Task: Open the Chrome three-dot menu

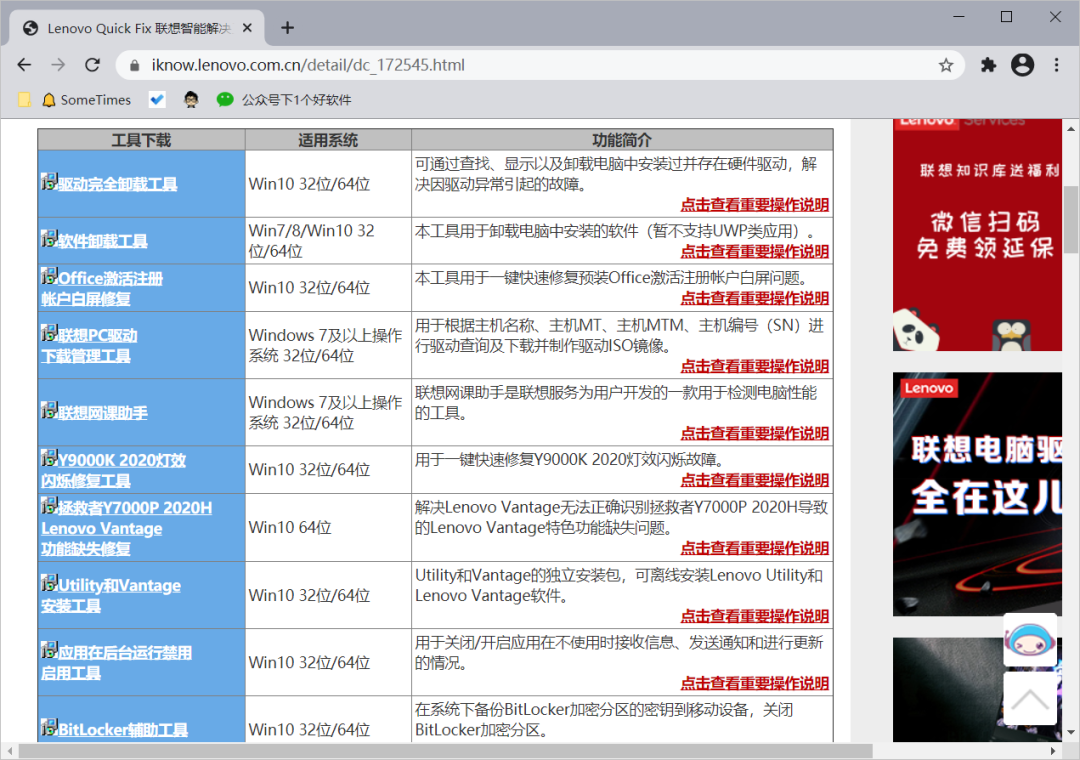Action: (1056, 65)
